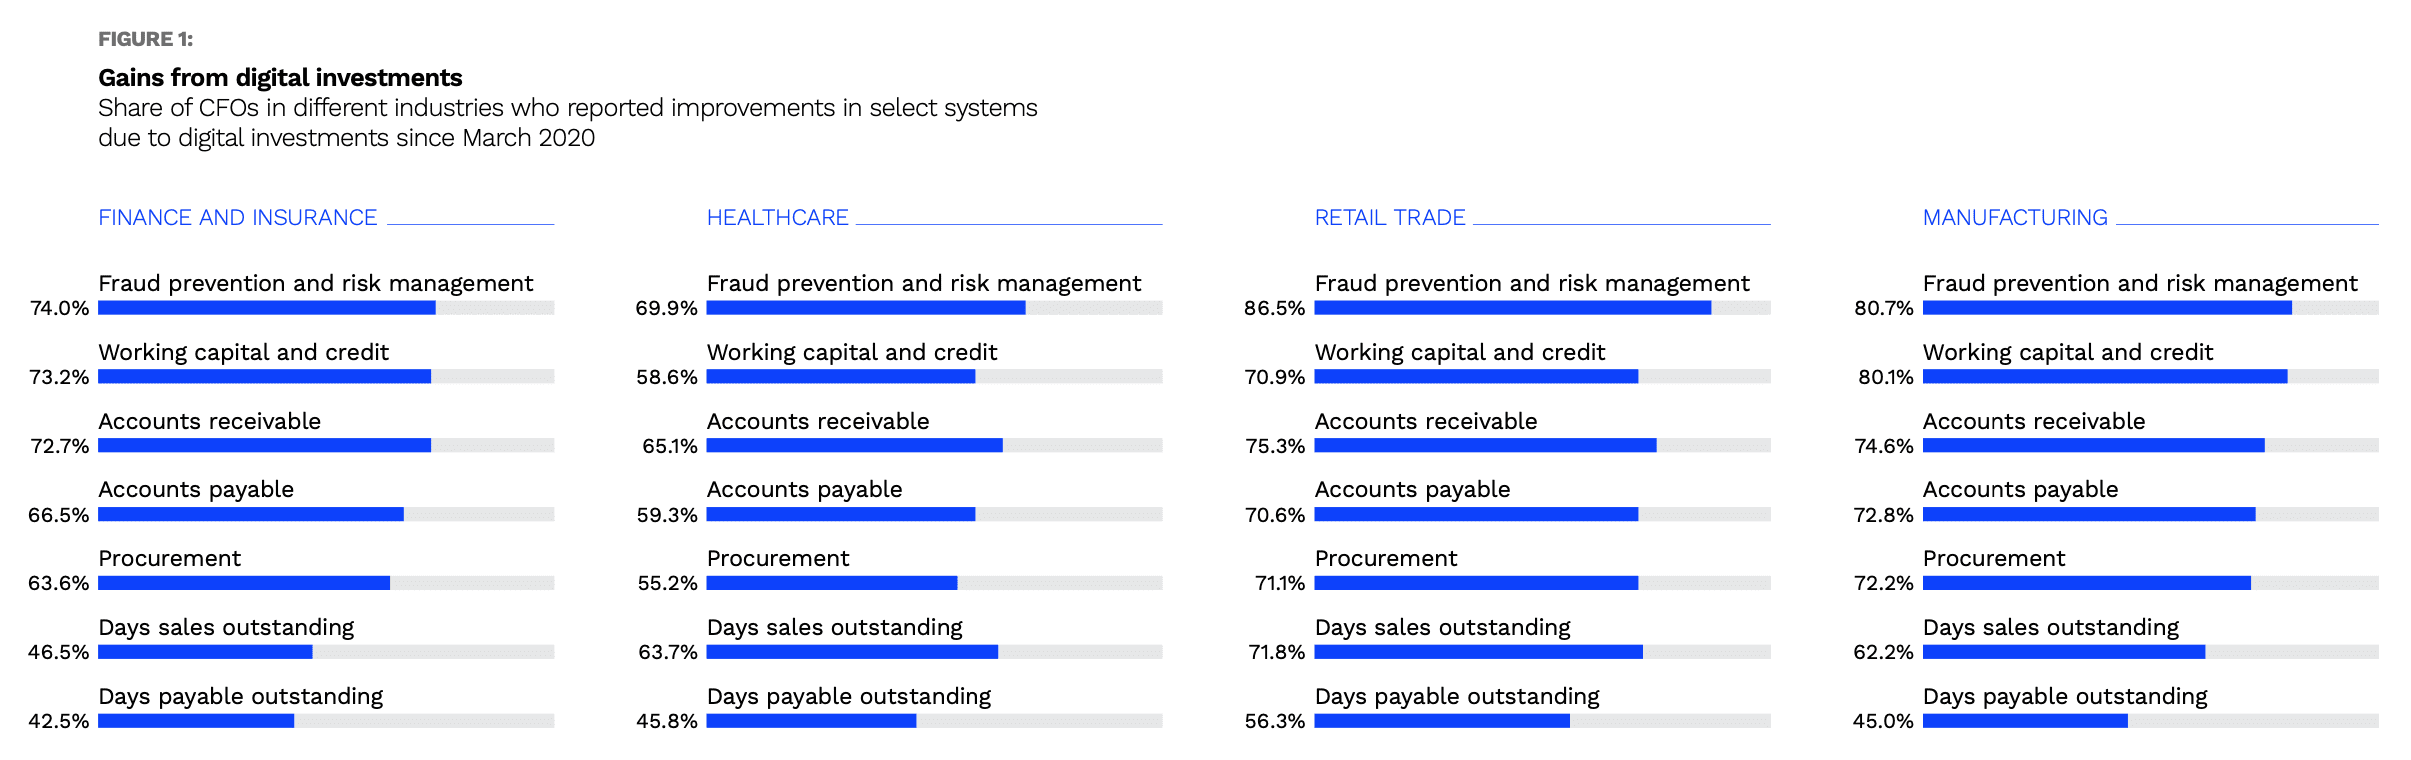Click the Finance and Insurance section heading

coord(237,218)
